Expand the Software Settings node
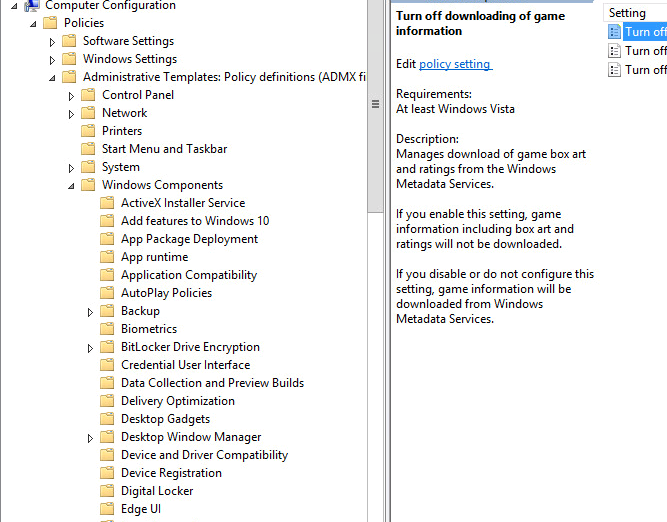 point(52,42)
